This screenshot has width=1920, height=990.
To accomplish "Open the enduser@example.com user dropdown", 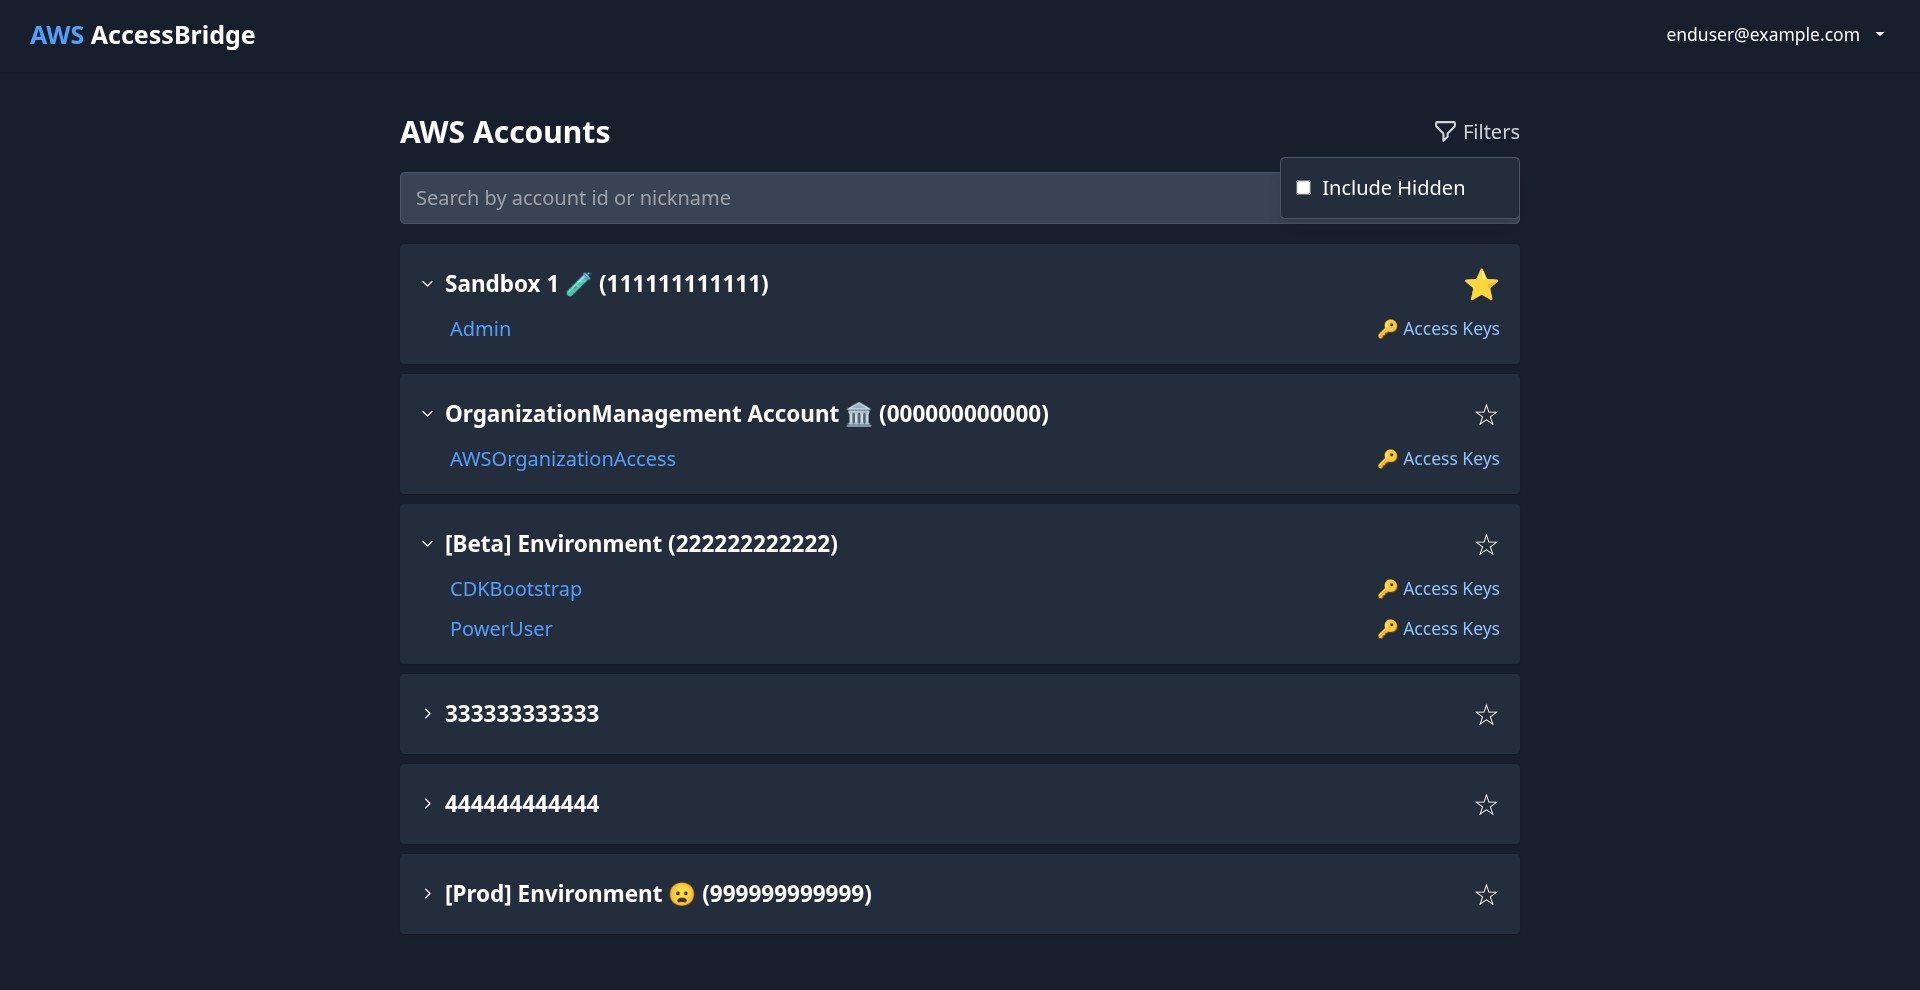I will [1775, 35].
